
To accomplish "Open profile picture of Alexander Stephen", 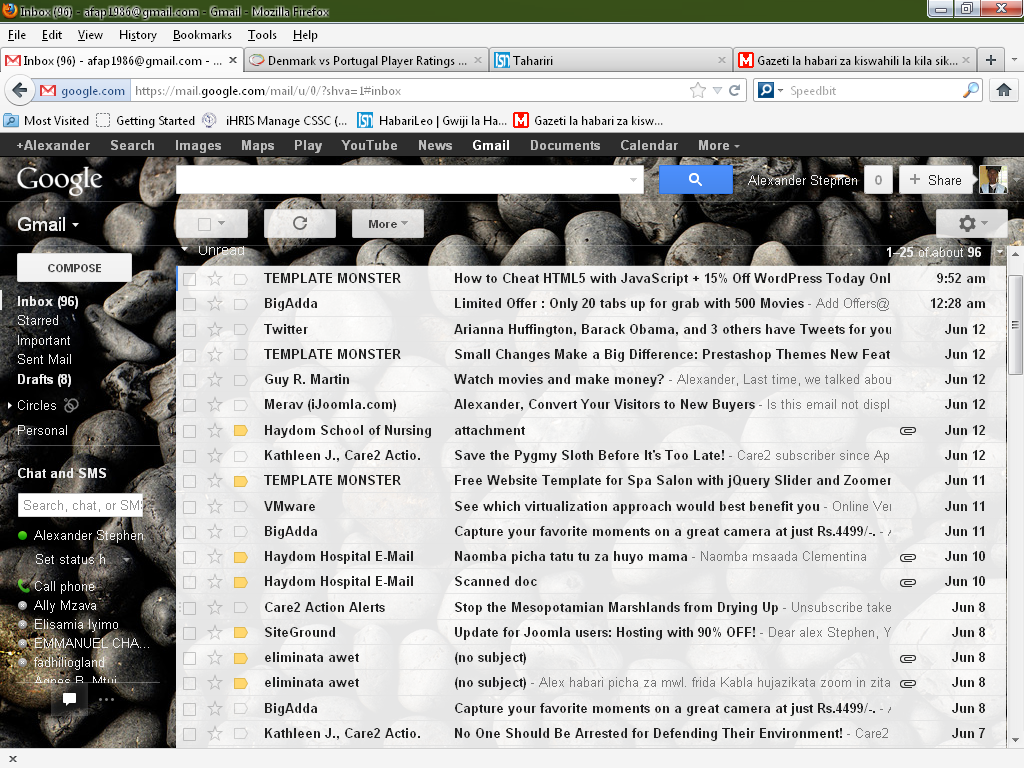I will pos(993,180).
